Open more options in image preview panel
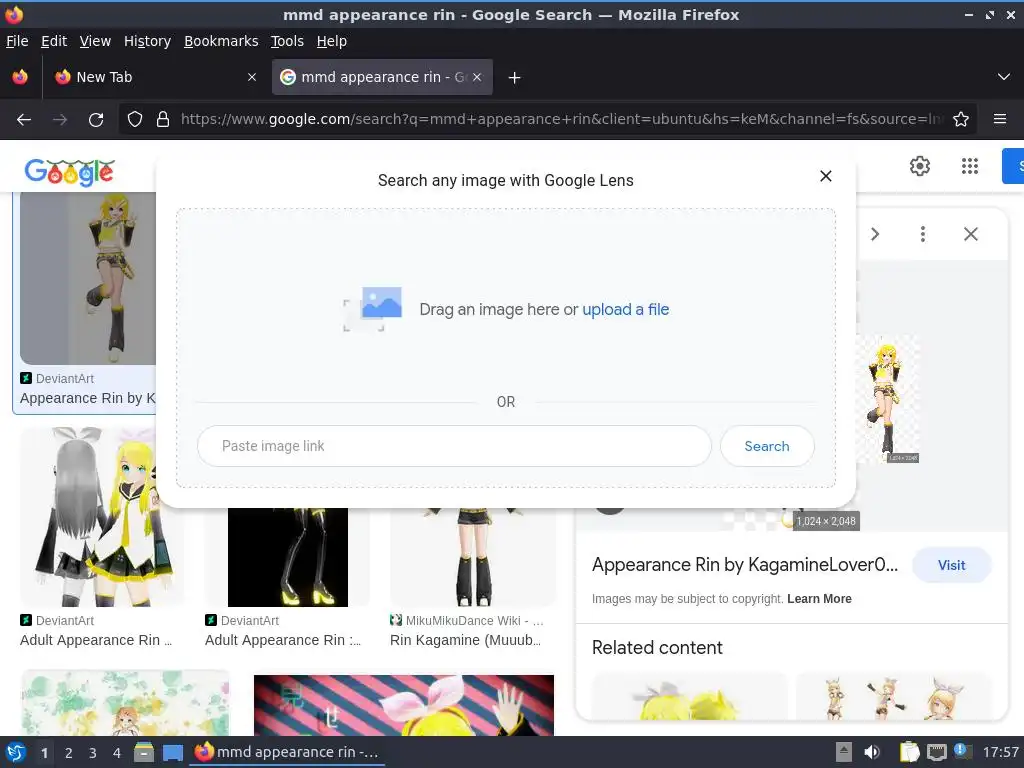This screenshot has height=768, width=1024. [x=923, y=234]
